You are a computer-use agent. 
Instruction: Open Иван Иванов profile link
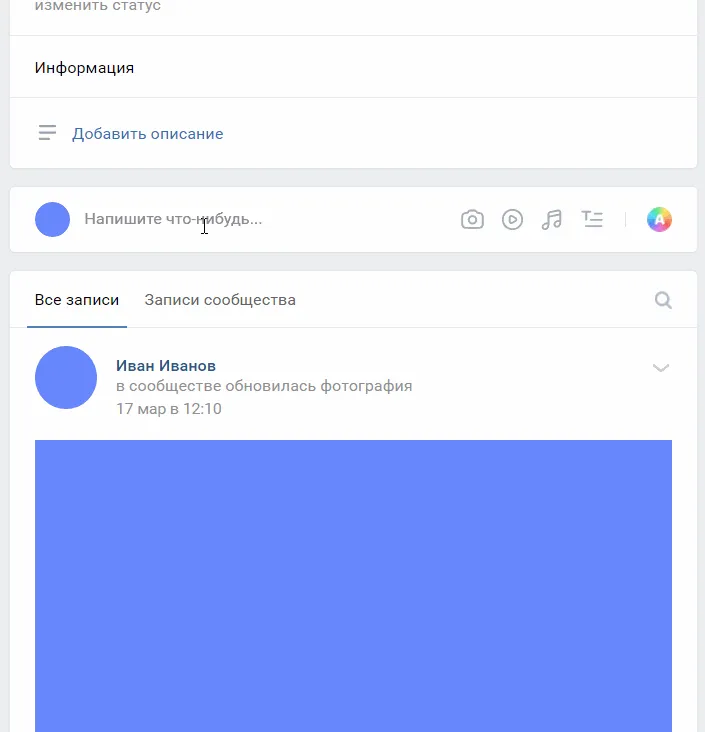(x=166, y=366)
